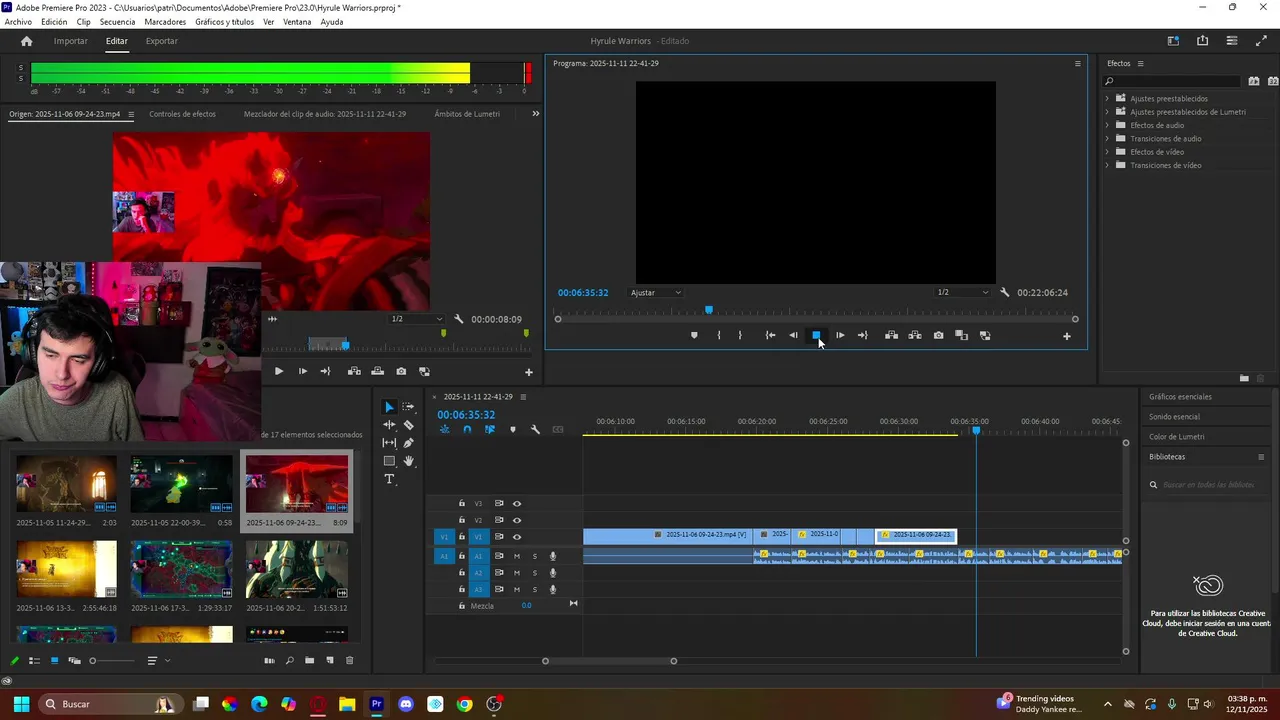Export frame from the Source monitor

tap(401, 372)
